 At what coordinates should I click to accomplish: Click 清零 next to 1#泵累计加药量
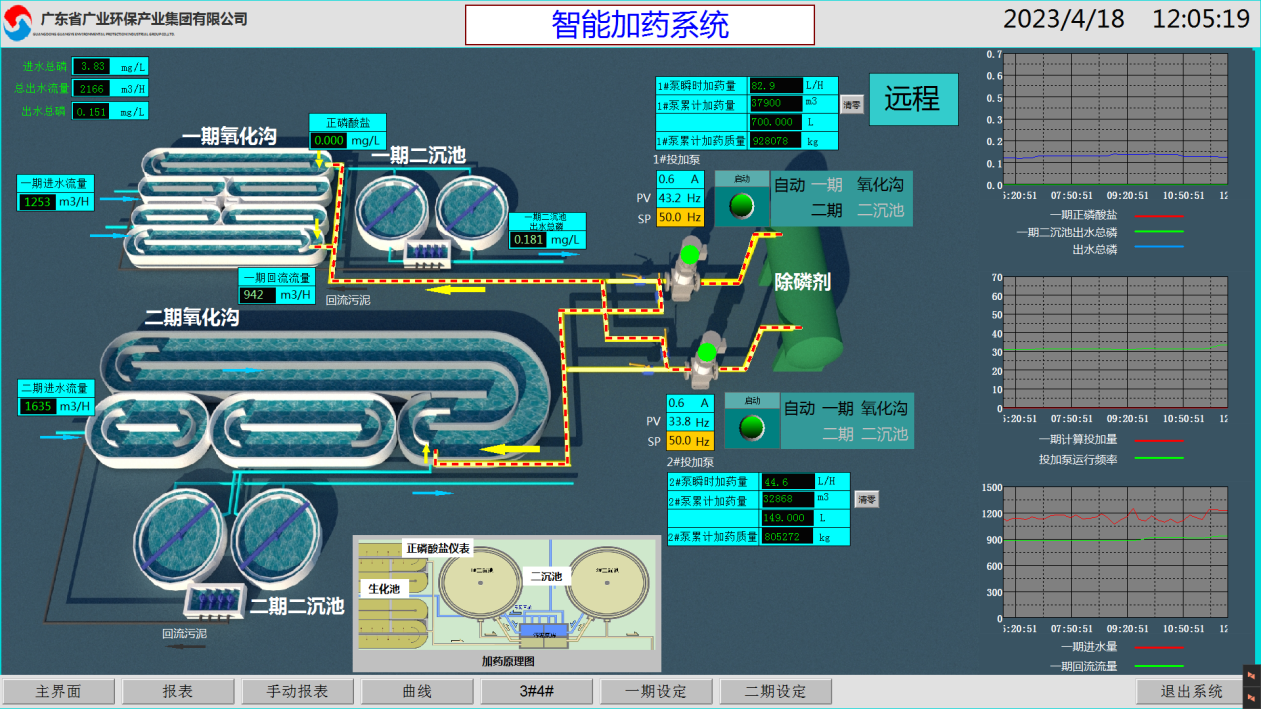coord(851,103)
